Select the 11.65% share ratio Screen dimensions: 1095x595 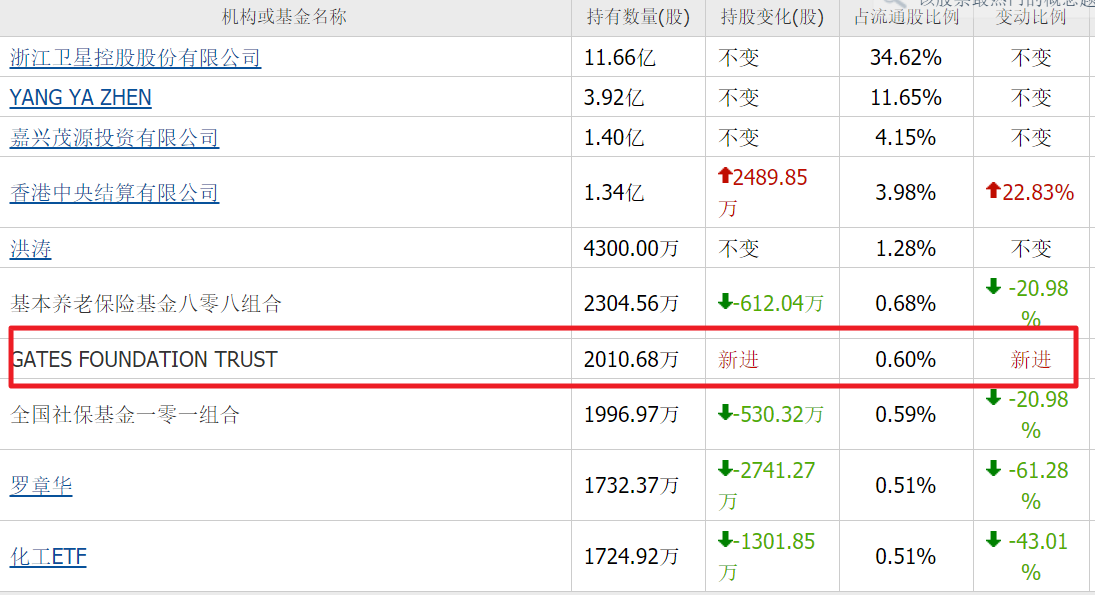[906, 97]
